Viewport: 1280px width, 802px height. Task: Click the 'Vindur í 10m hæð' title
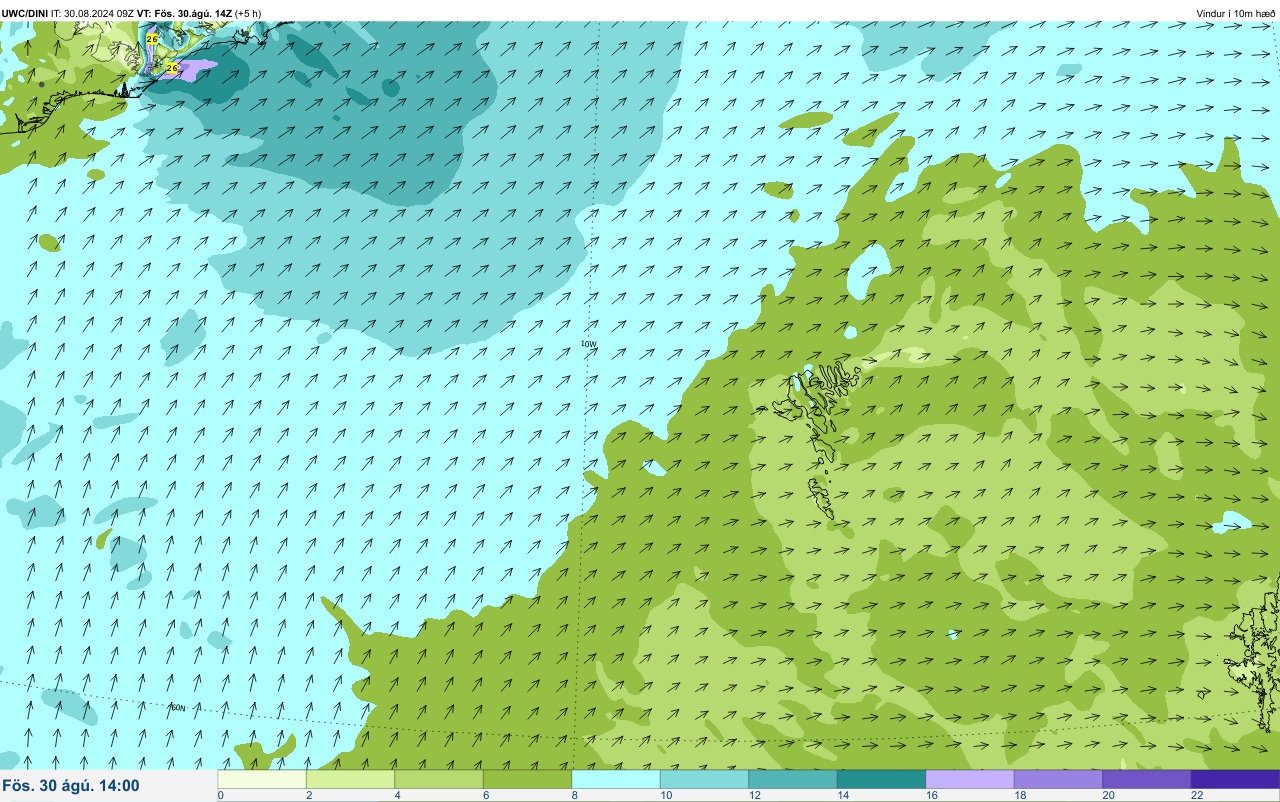(x=1235, y=13)
